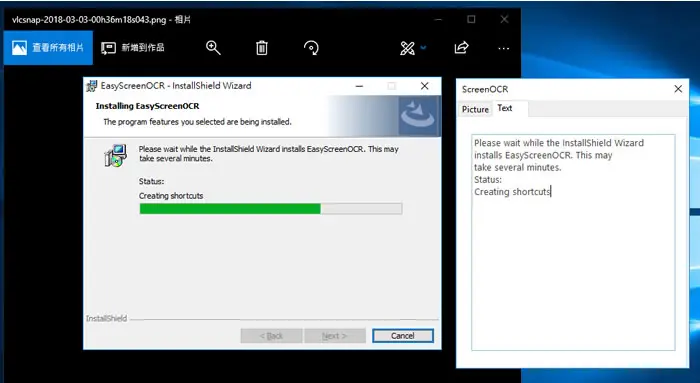Select the Text tab in ScreenOCR

505,108
